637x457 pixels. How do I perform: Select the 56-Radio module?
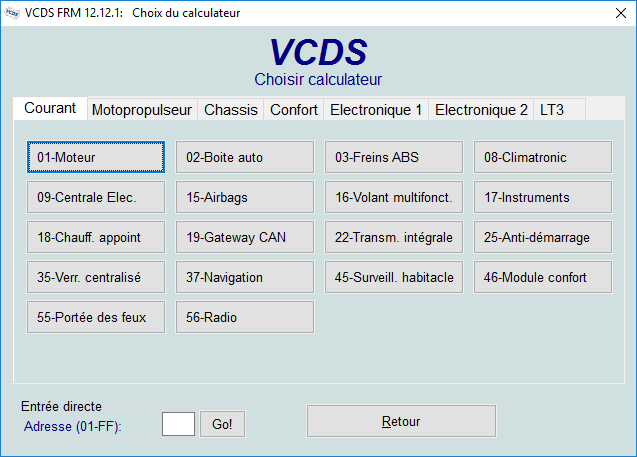click(x=244, y=317)
